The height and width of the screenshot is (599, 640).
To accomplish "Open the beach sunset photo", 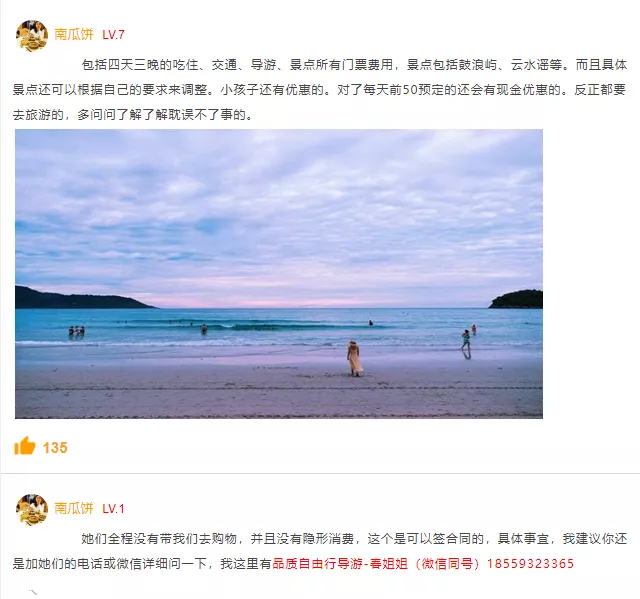I will click(x=279, y=274).
